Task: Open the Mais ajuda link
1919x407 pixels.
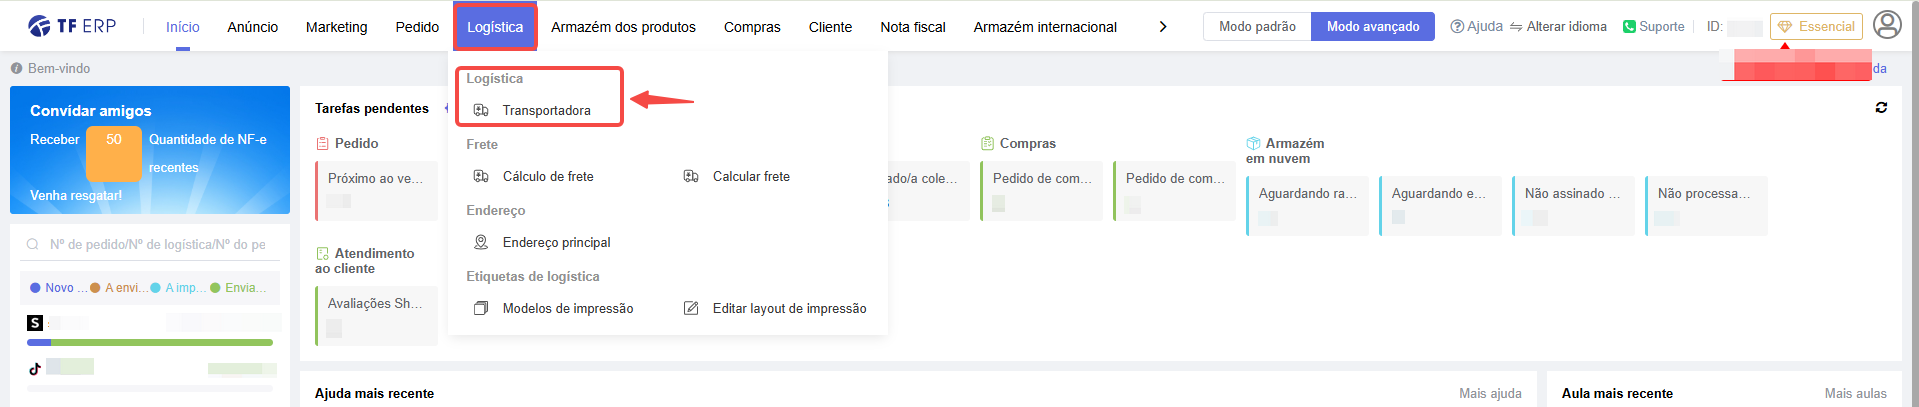Action: (x=1490, y=393)
